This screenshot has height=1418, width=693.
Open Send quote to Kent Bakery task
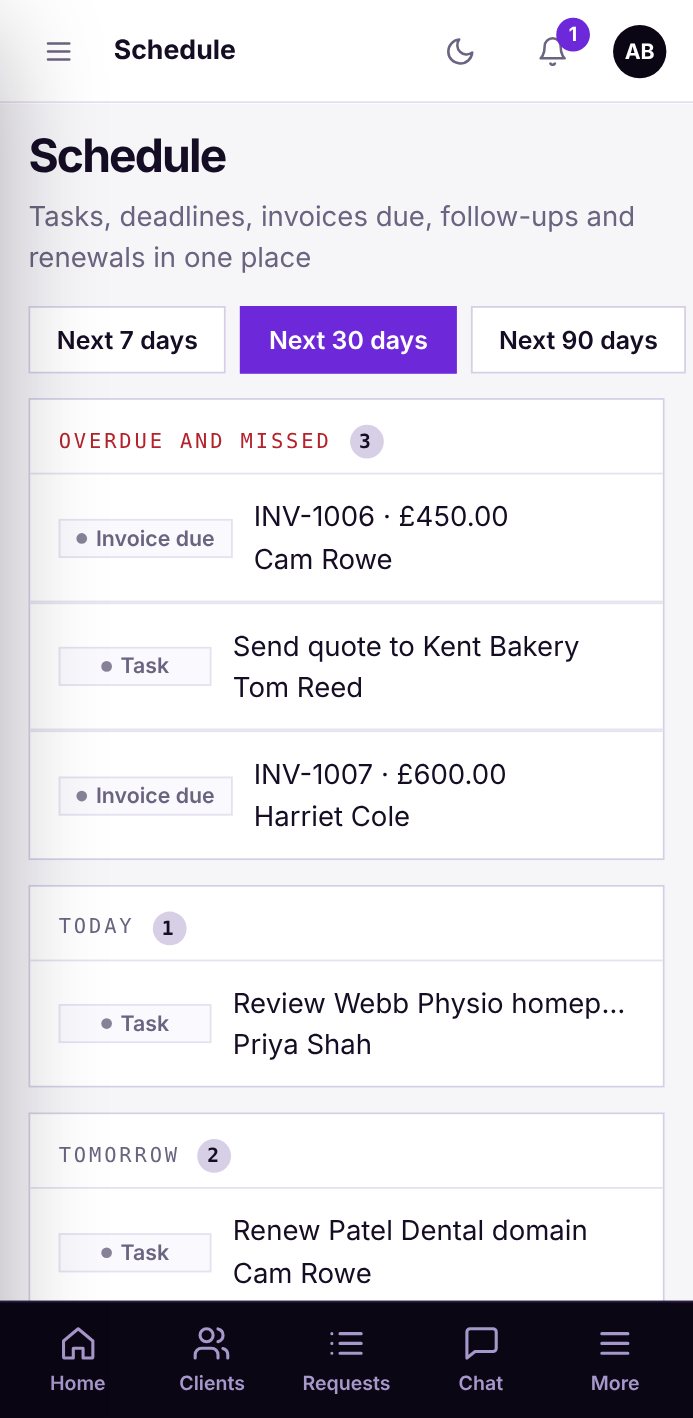[347, 666]
